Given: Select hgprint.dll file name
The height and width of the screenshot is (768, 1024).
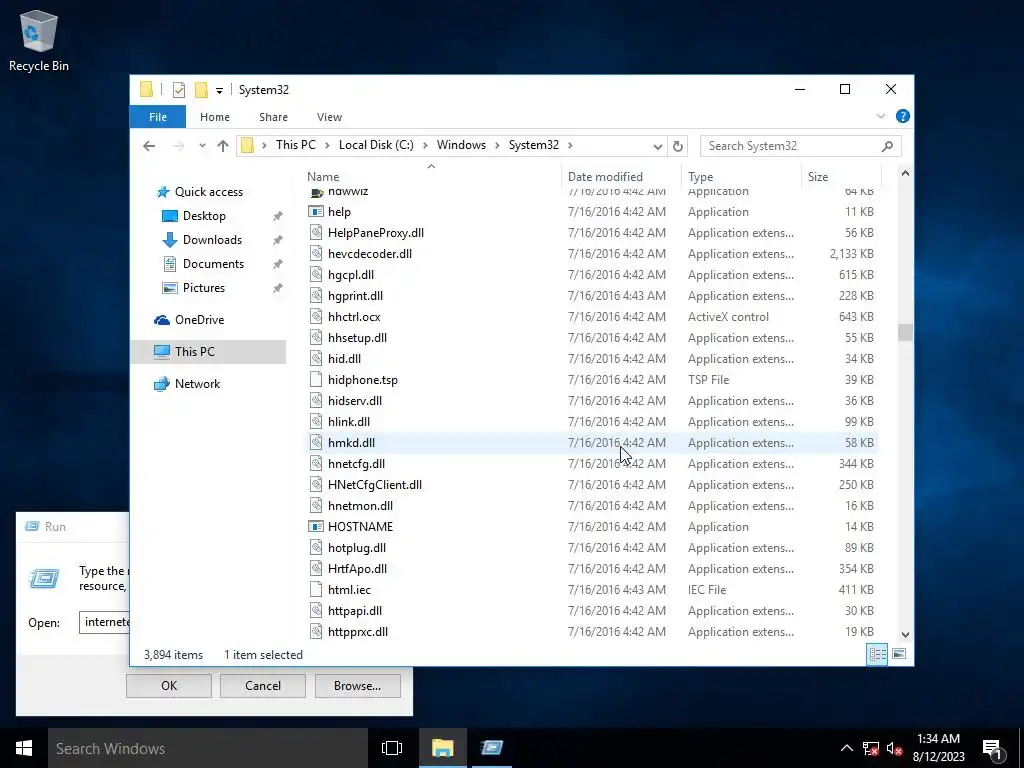Looking at the screenshot, I should (x=355, y=296).
